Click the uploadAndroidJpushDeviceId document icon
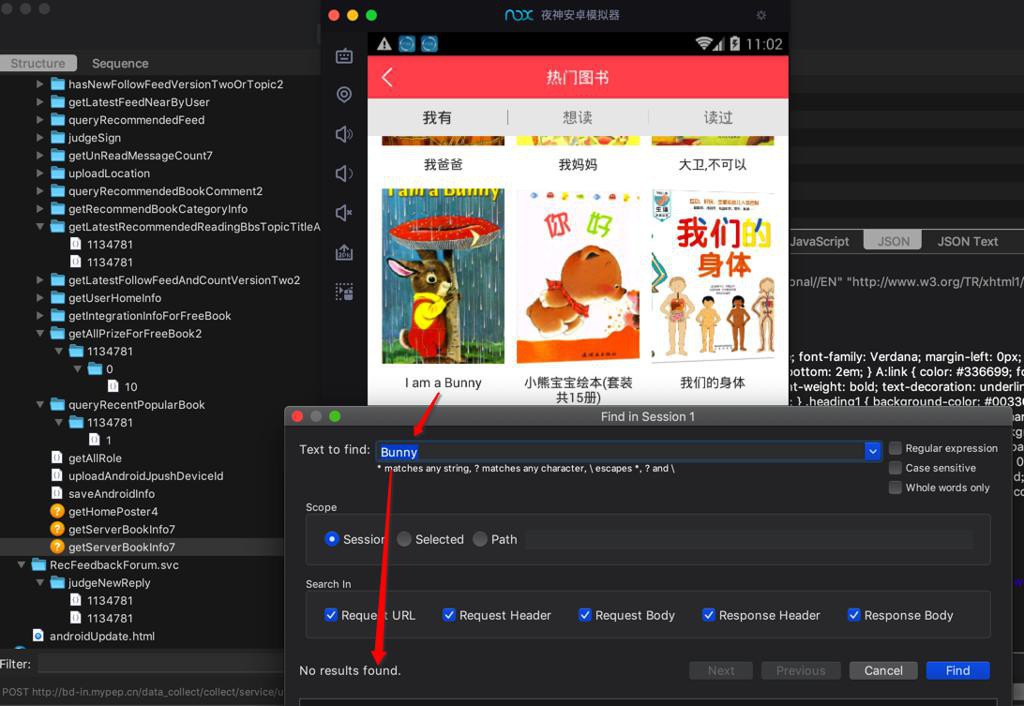 (57, 475)
